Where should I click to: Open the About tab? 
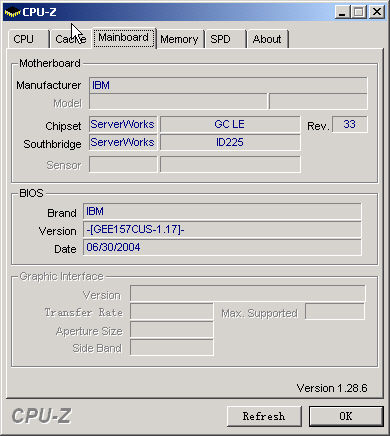point(268,39)
